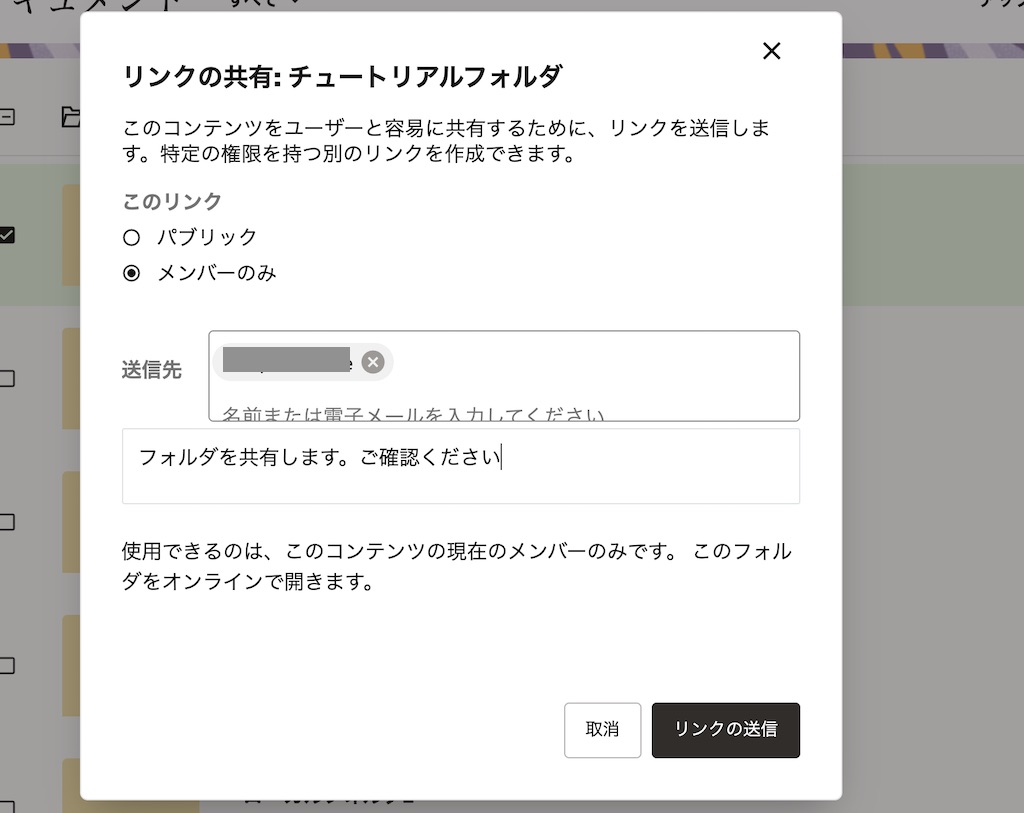This screenshot has width=1024, height=813.
Task: Click the select-all checkbox icon in the toolbar
Action: (x=6, y=119)
